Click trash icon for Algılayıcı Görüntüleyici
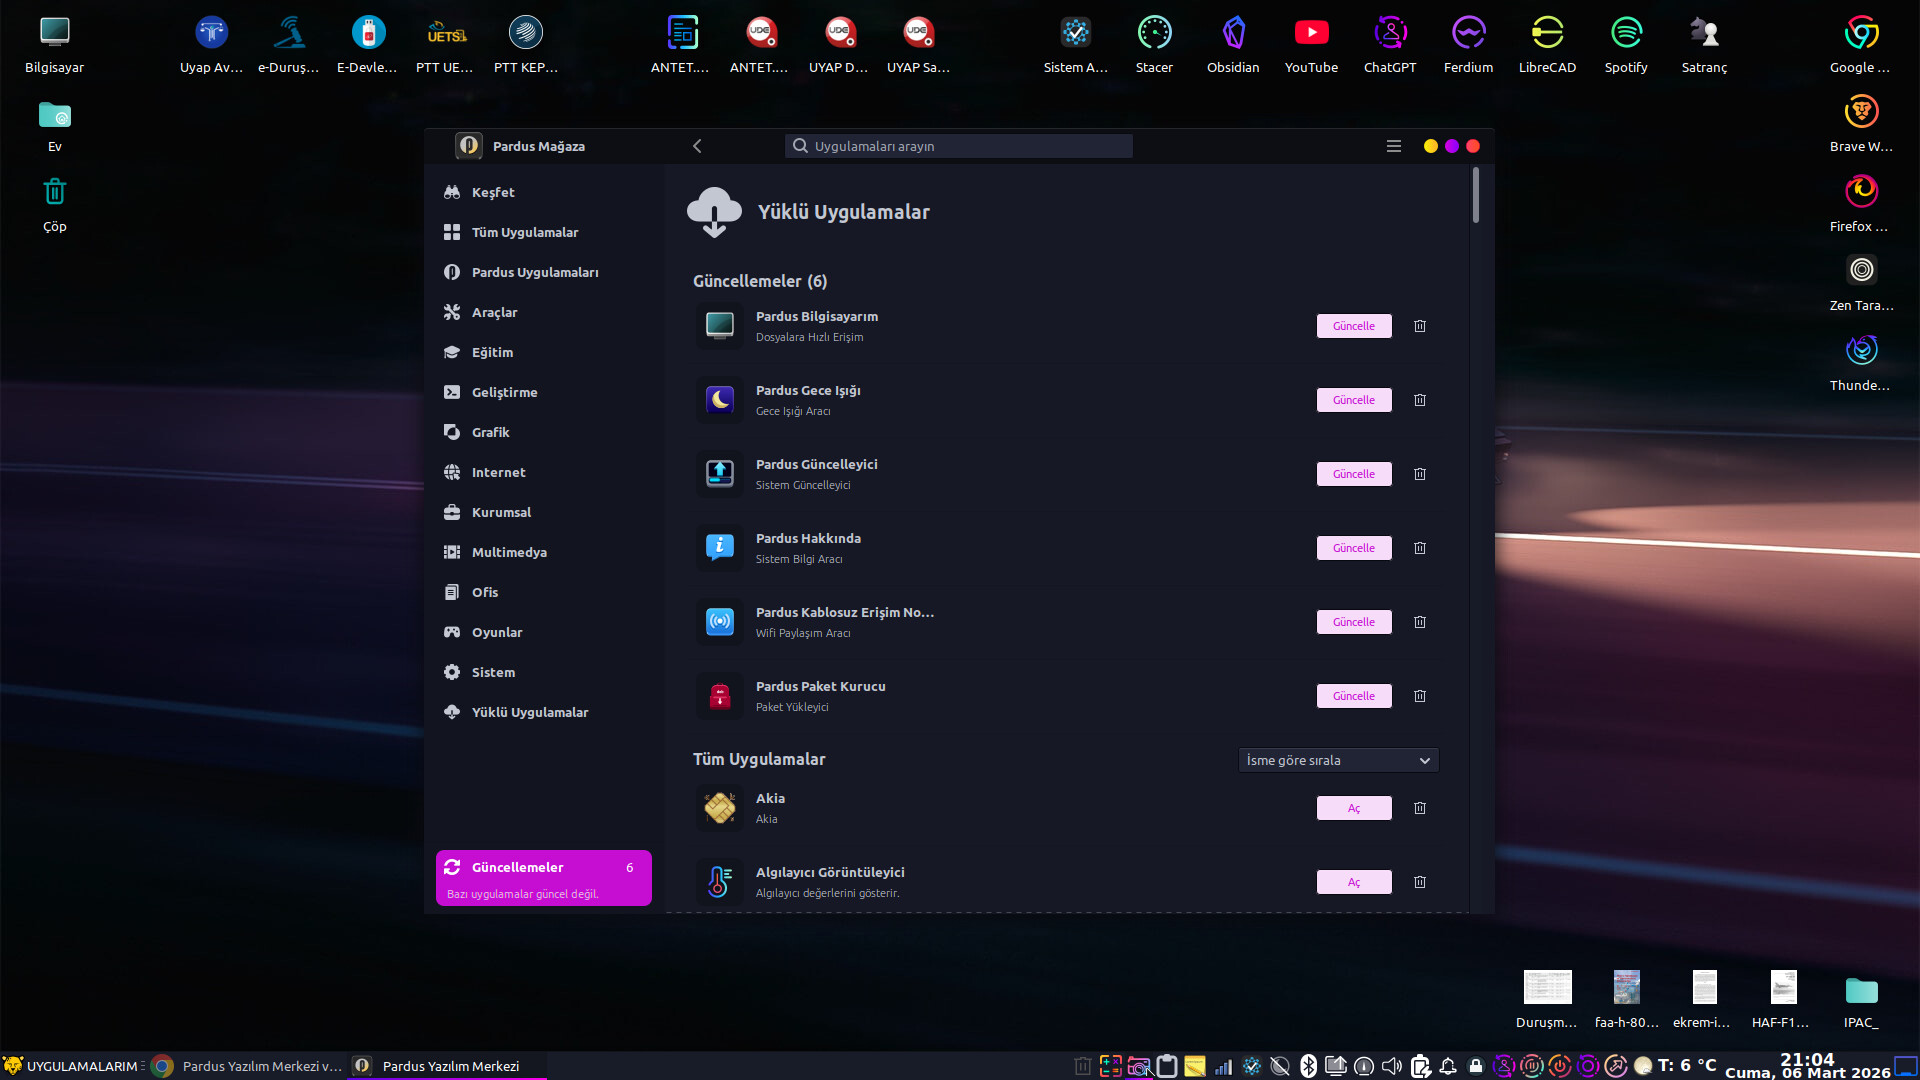The height and width of the screenshot is (1080, 1920). click(x=1419, y=882)
